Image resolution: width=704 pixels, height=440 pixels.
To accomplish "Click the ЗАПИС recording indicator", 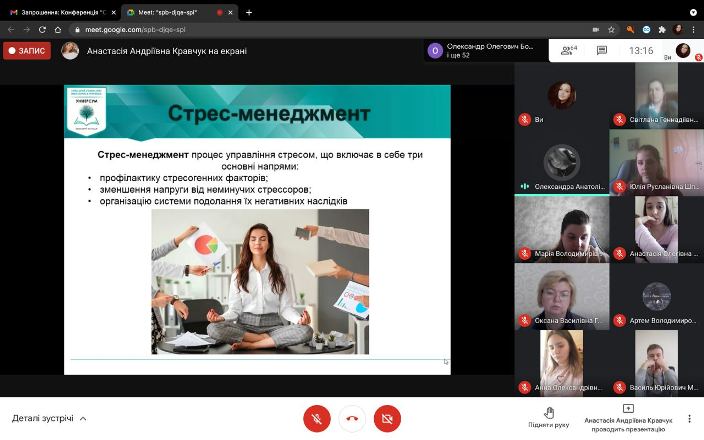I will [x=27, y=51].
